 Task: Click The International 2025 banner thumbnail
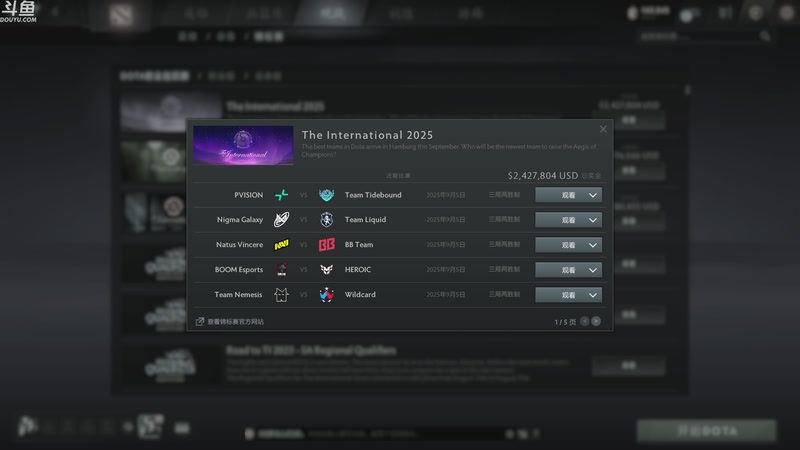243,145
